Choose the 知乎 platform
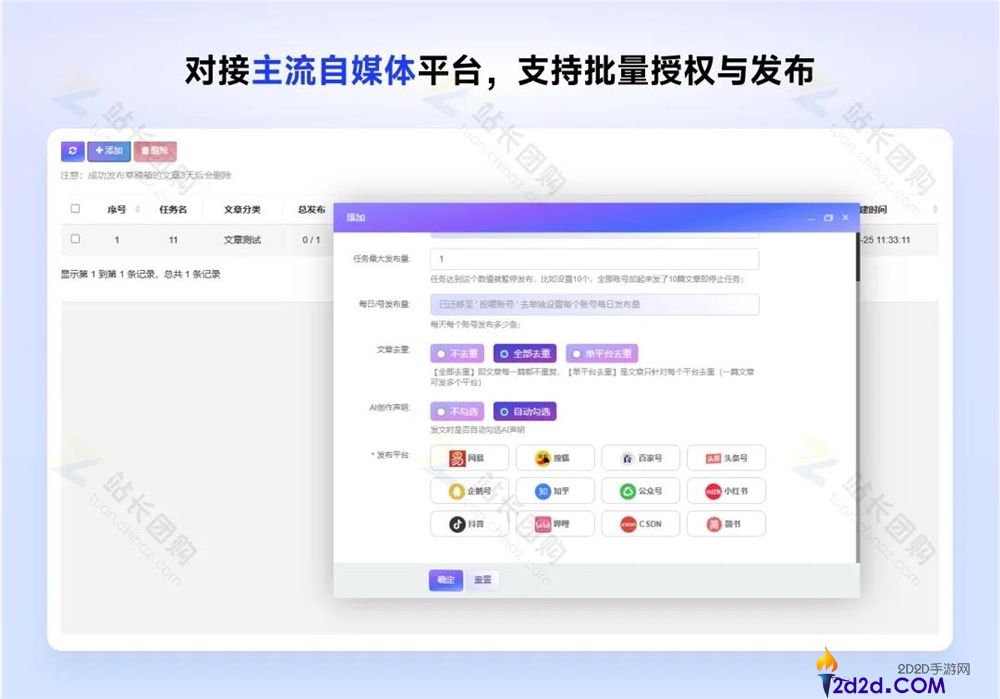1000x699 pixels. (555, 491)
